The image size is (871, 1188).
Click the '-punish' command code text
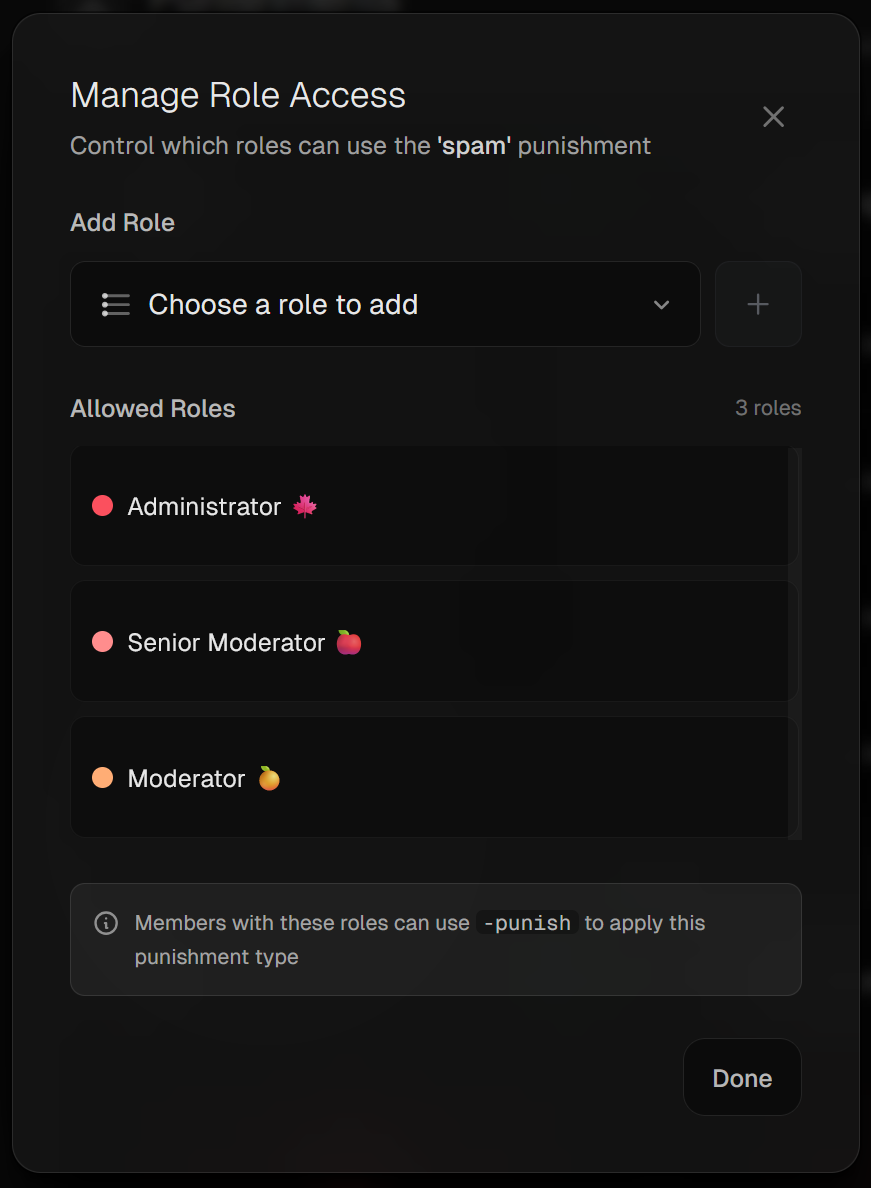pos(527,923)
